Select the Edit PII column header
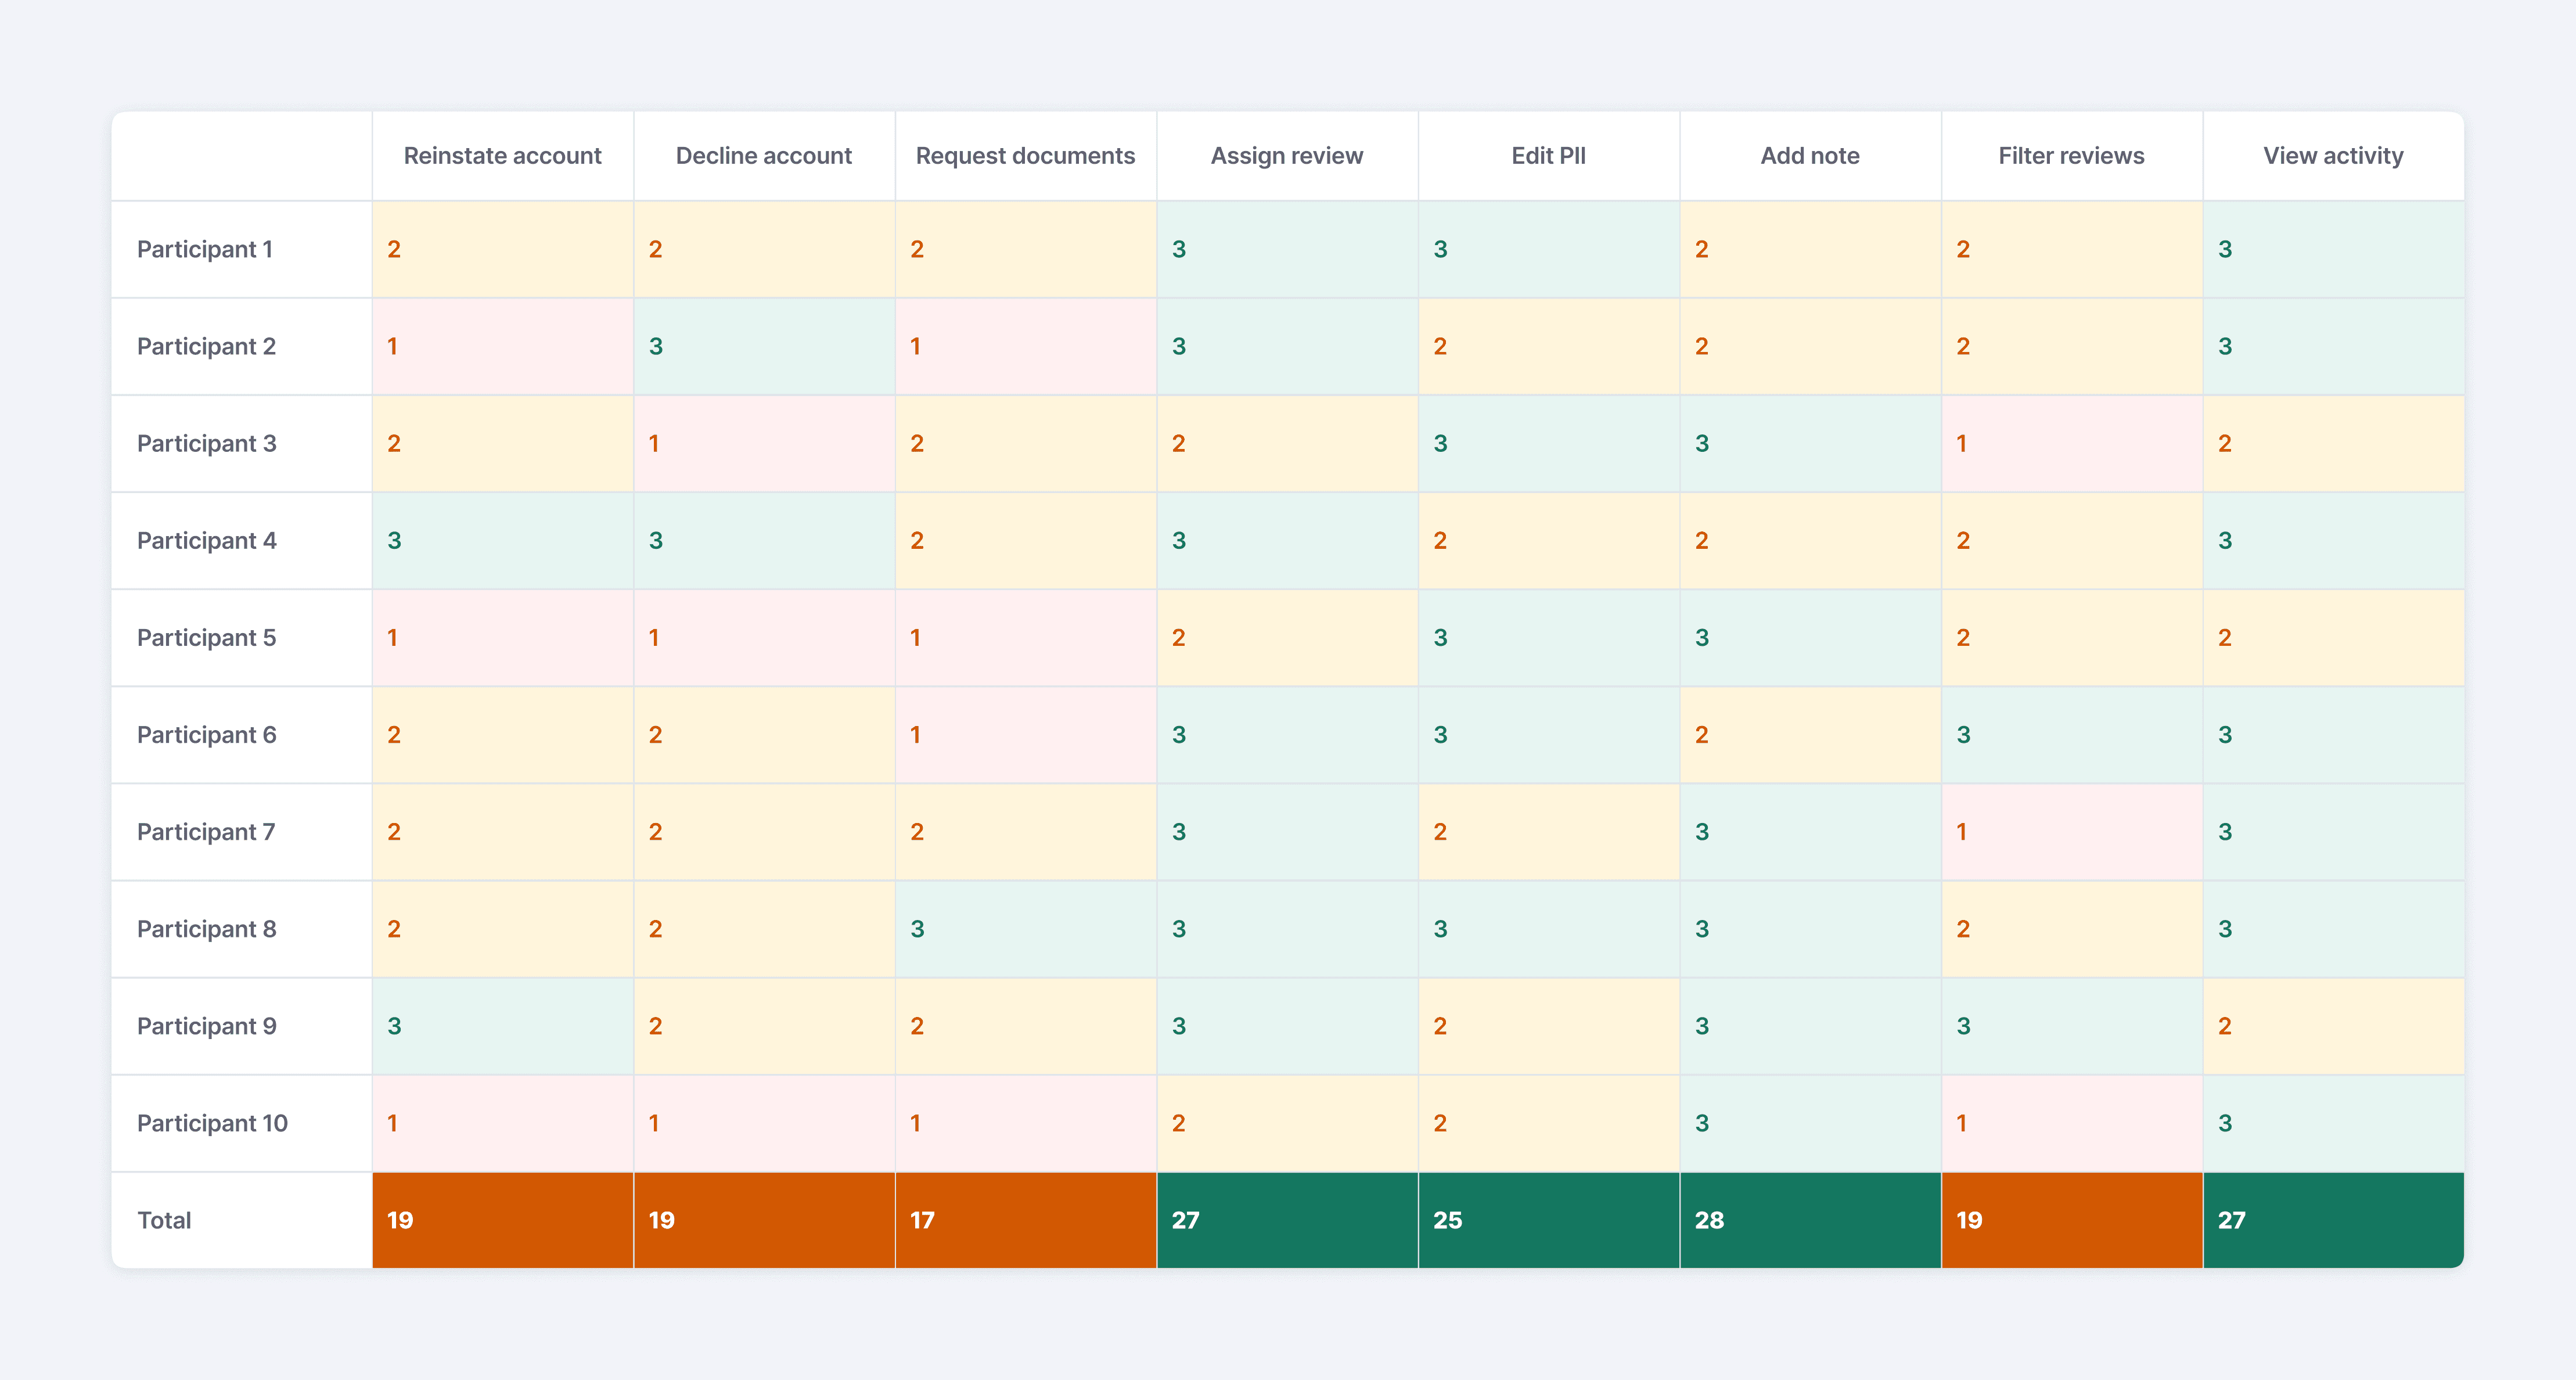Screen dimensions: 2576x1380 click(x=1548, y=156)
